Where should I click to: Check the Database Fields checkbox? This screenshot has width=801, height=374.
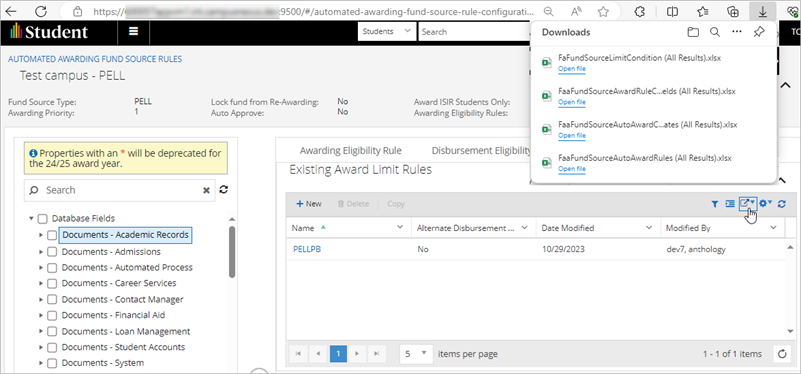coord(43,219)
